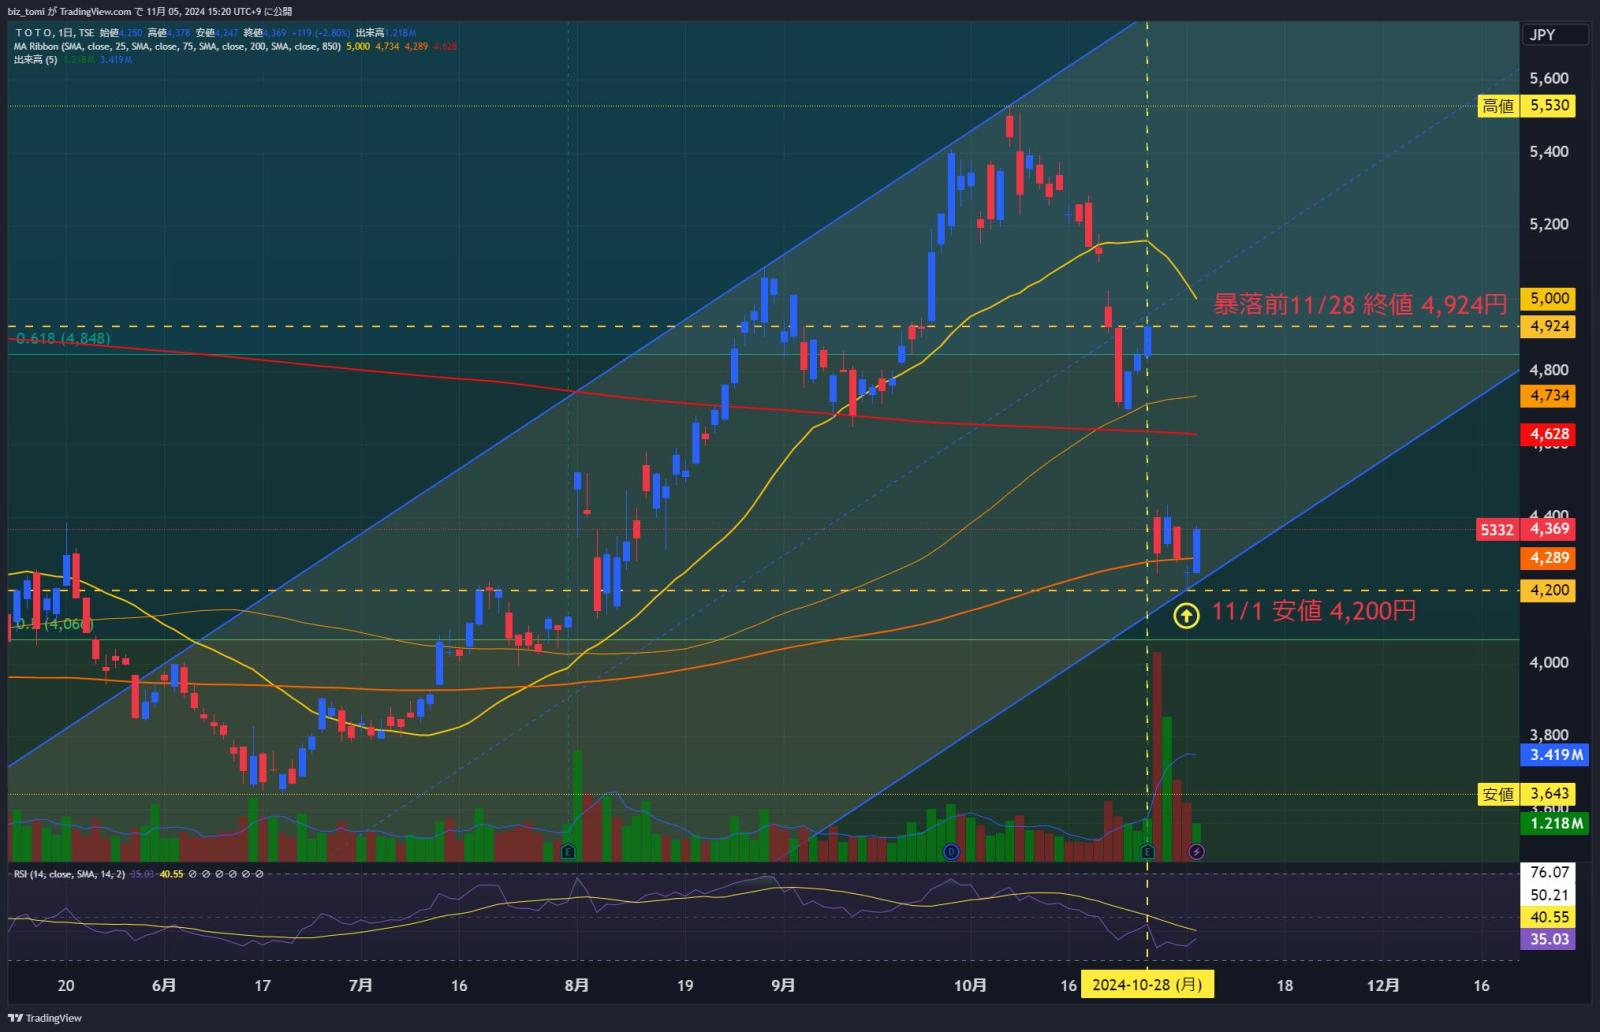Click the yellow circled up-arrow marker
Screen dimensions: 1600x1032
[x=1186, y=615]
